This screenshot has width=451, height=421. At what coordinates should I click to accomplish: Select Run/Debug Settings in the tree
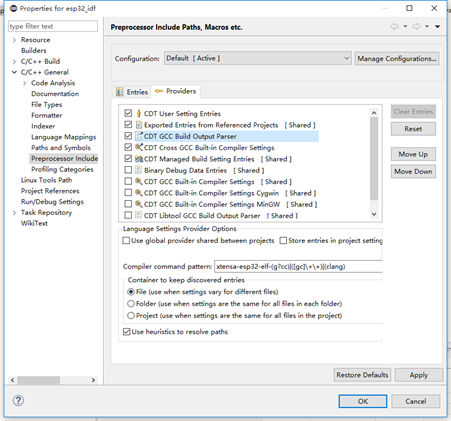(52, 202)
